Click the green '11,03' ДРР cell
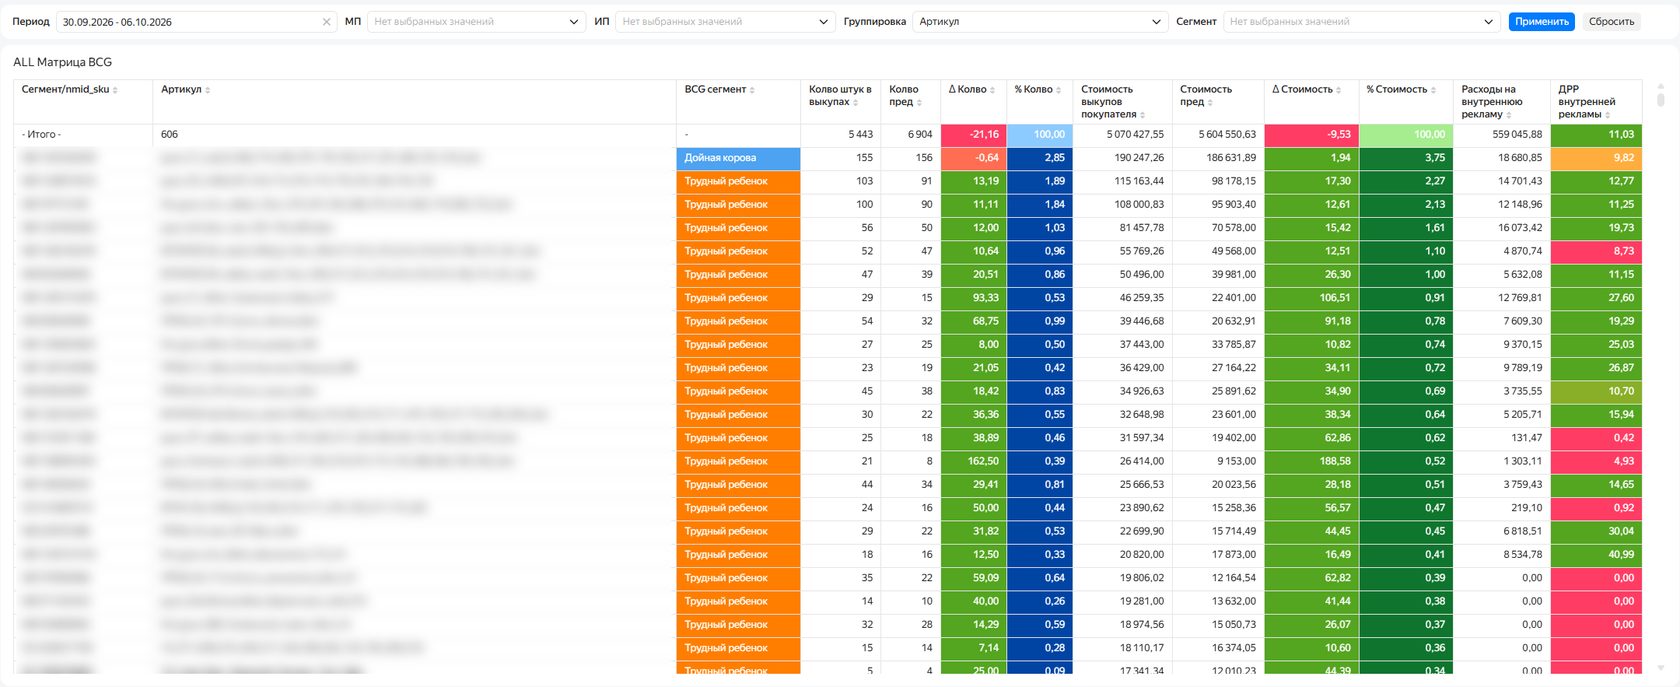 [1596, 134]
